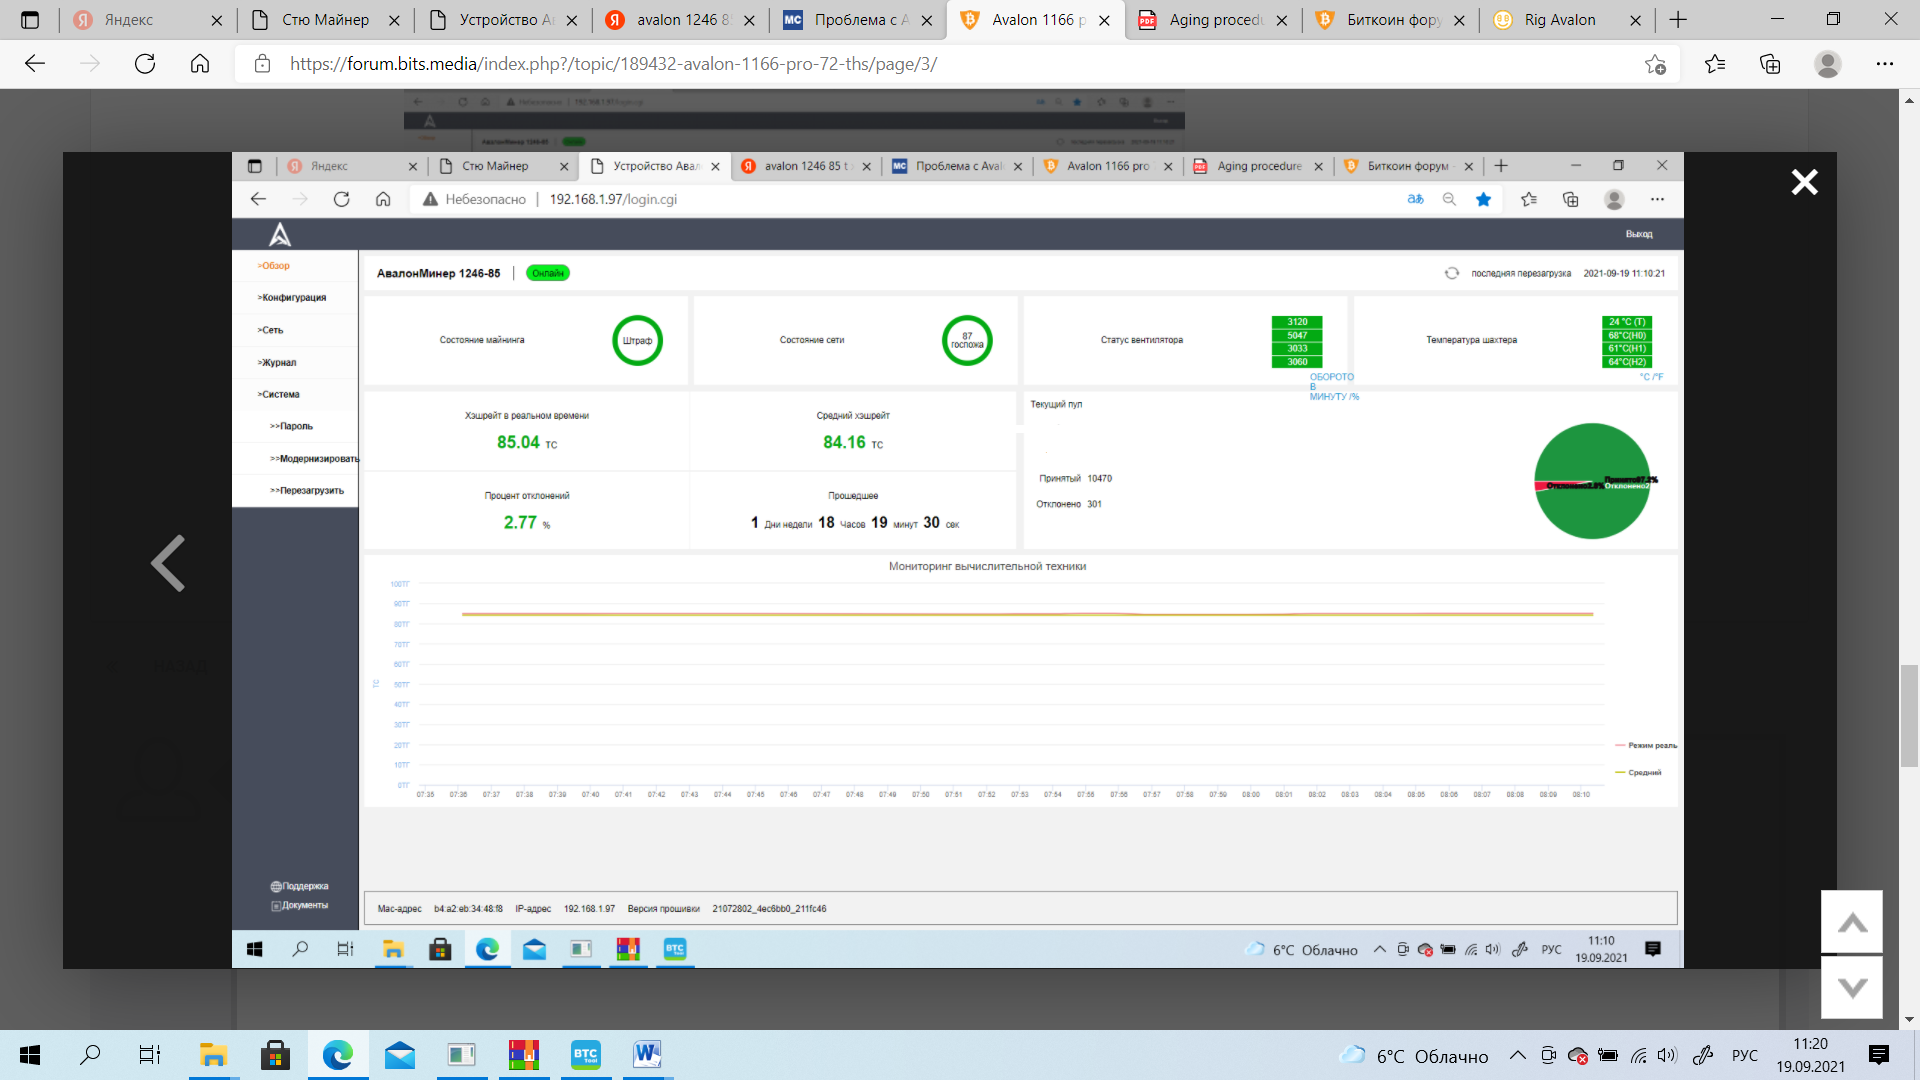
Task: Click the Конфигурация (Configuration) sidebar icon
Action: tap(293, 297)
